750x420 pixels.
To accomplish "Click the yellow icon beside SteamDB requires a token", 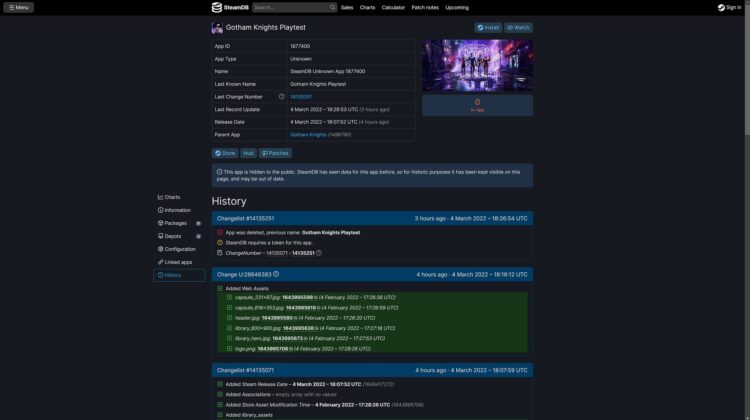I will [x=220, y=243].
